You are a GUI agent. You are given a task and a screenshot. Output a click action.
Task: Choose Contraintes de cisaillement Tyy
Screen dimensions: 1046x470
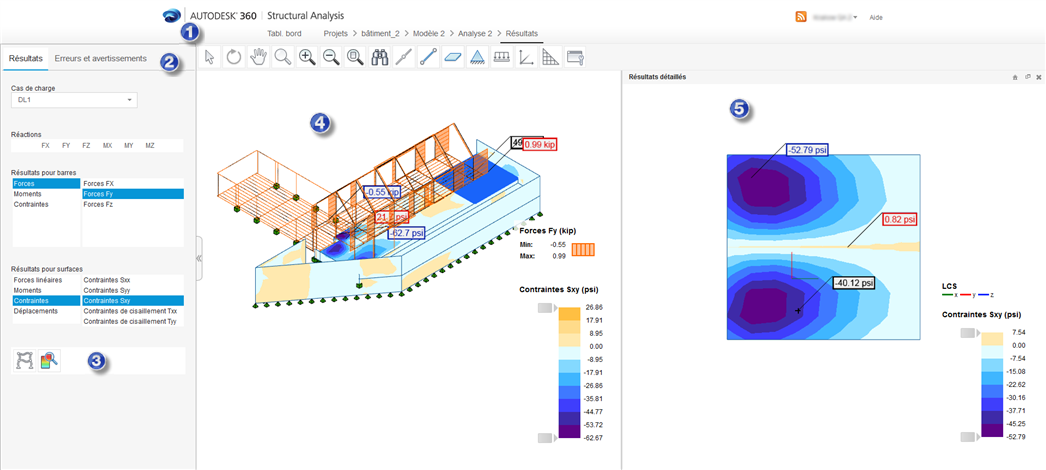[132, 321]
